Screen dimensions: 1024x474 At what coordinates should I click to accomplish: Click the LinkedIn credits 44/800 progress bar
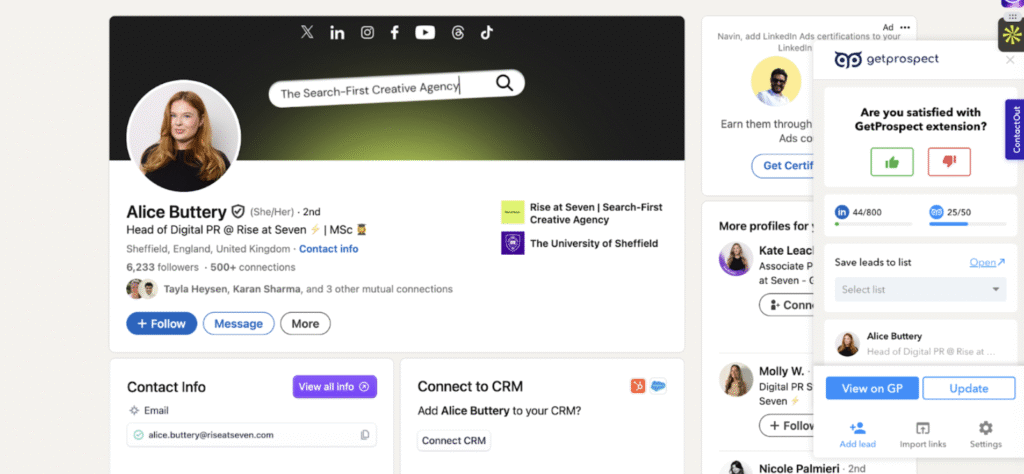point(873,224)
